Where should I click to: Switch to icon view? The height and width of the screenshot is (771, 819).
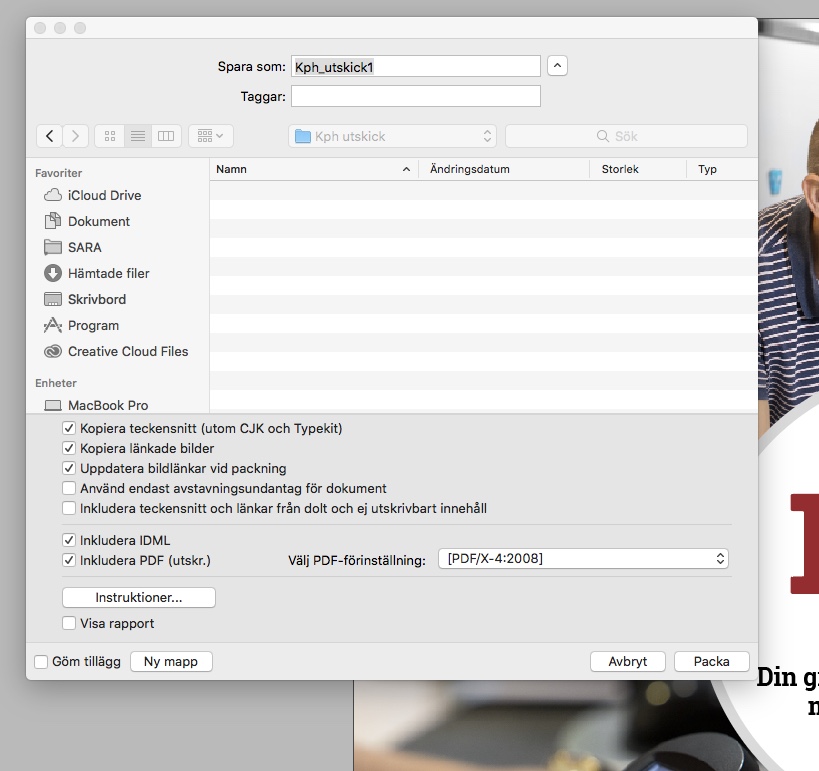110,136
